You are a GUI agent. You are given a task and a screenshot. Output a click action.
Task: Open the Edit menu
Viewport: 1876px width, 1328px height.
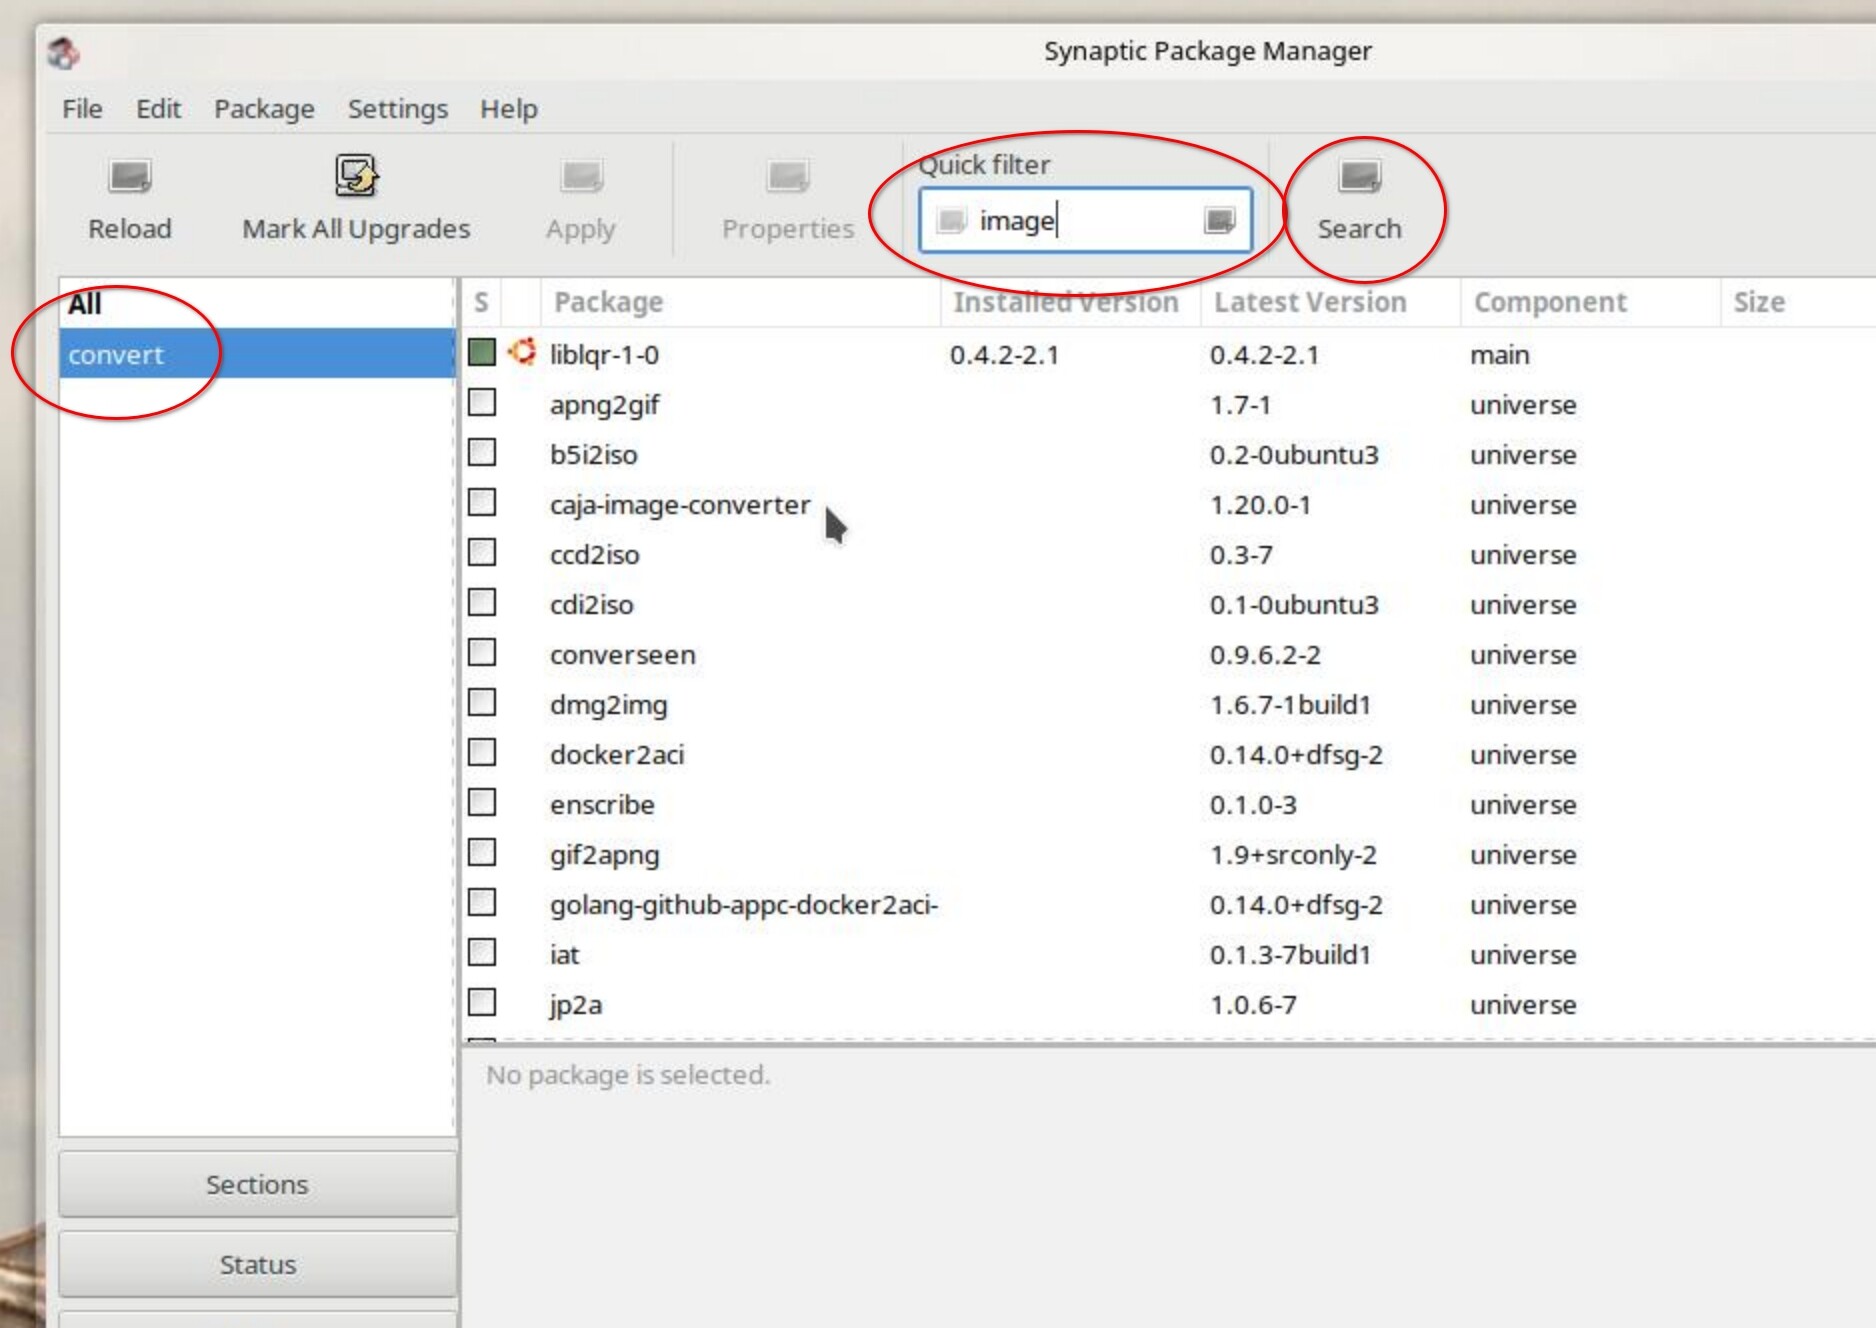coord(158,108)
